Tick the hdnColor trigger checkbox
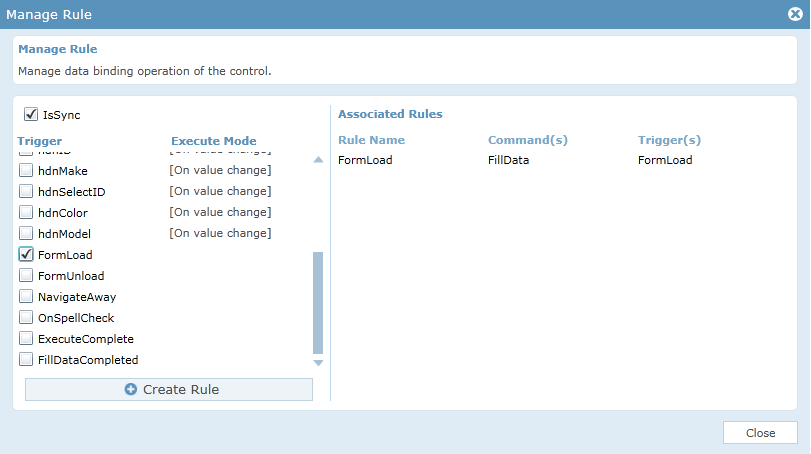Viewport: 811px width, 454px height. pos(26,212)
